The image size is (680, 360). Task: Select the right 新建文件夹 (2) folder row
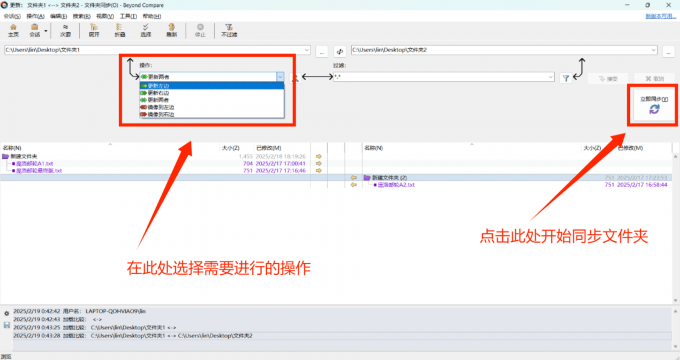coord(517,177)
